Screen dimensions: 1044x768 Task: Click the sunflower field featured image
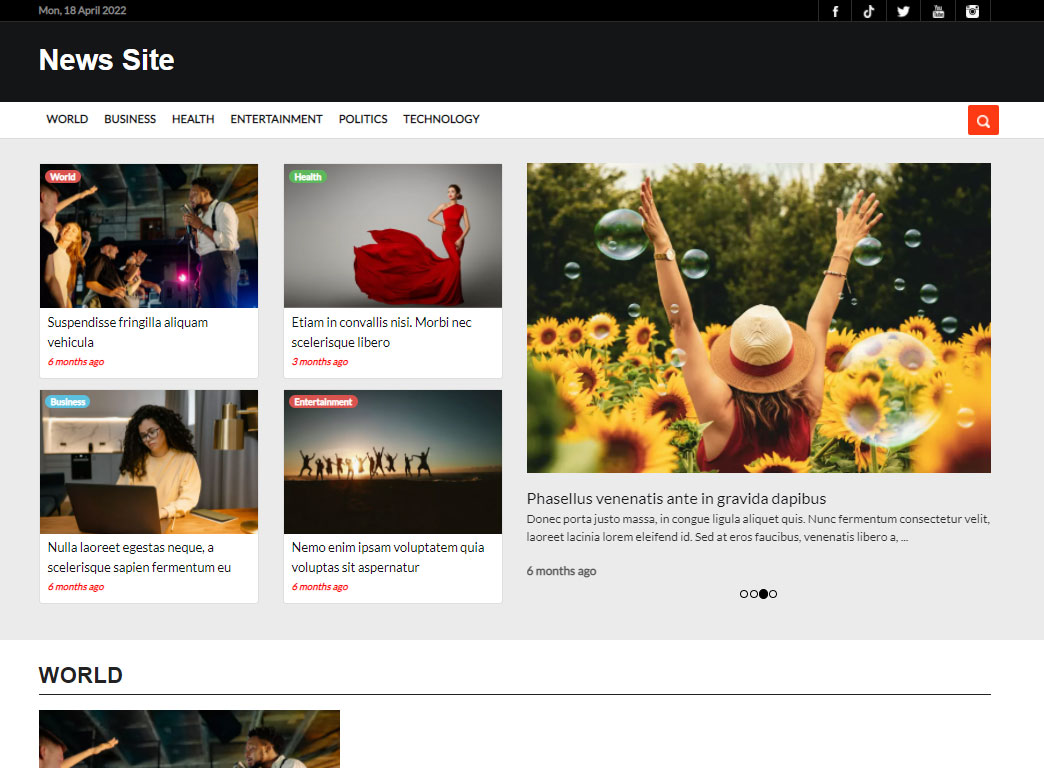point(758,317)
